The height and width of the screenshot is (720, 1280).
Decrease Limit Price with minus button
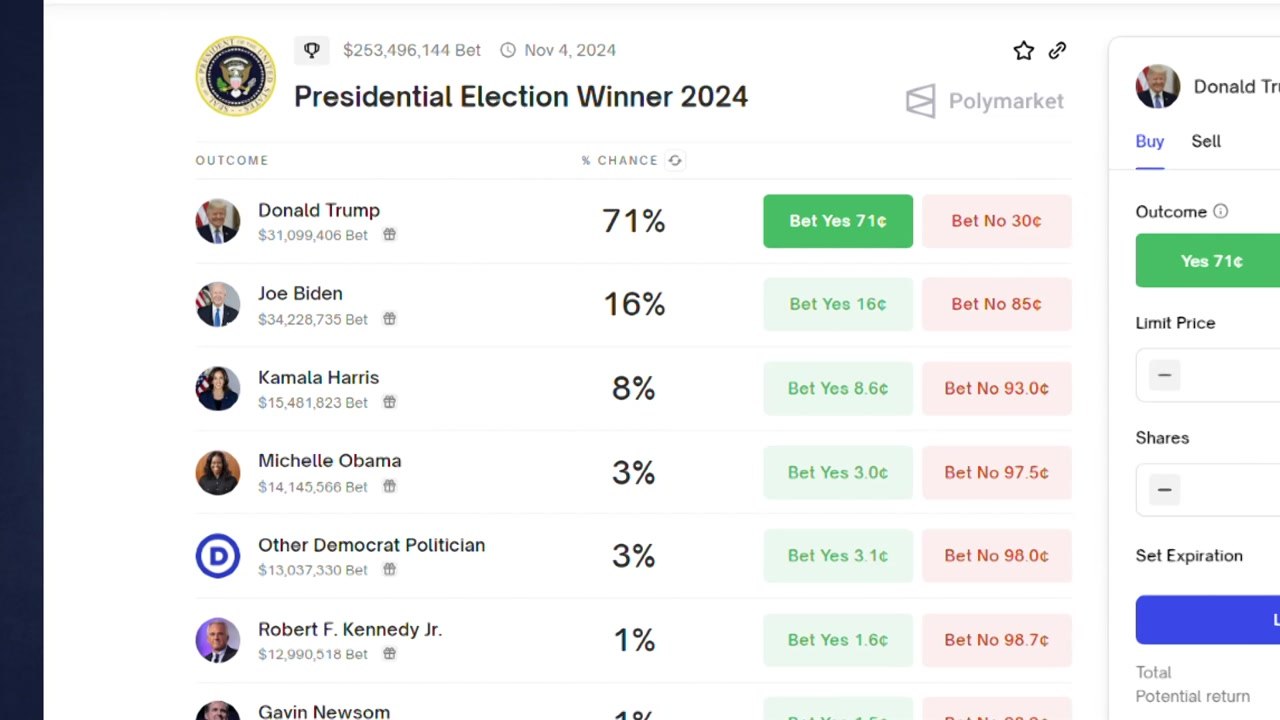pyautogui.click(x=1164, y=375)
